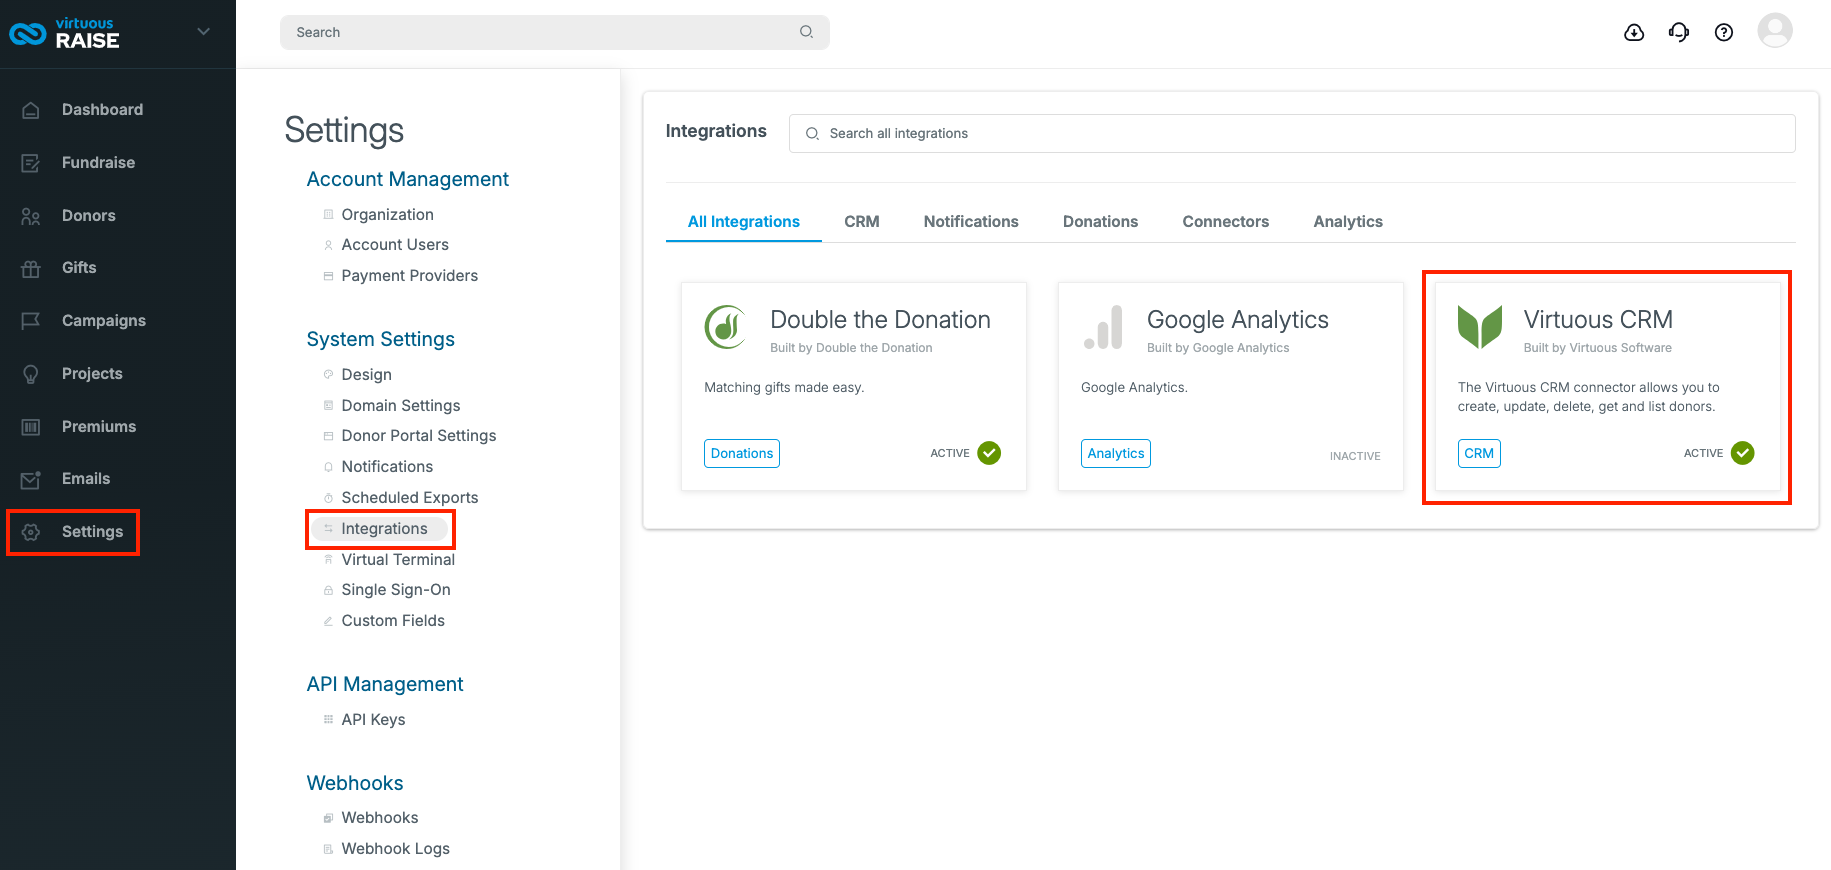
Task: Click the Dashboard home icon
Action: coord(31,110)
